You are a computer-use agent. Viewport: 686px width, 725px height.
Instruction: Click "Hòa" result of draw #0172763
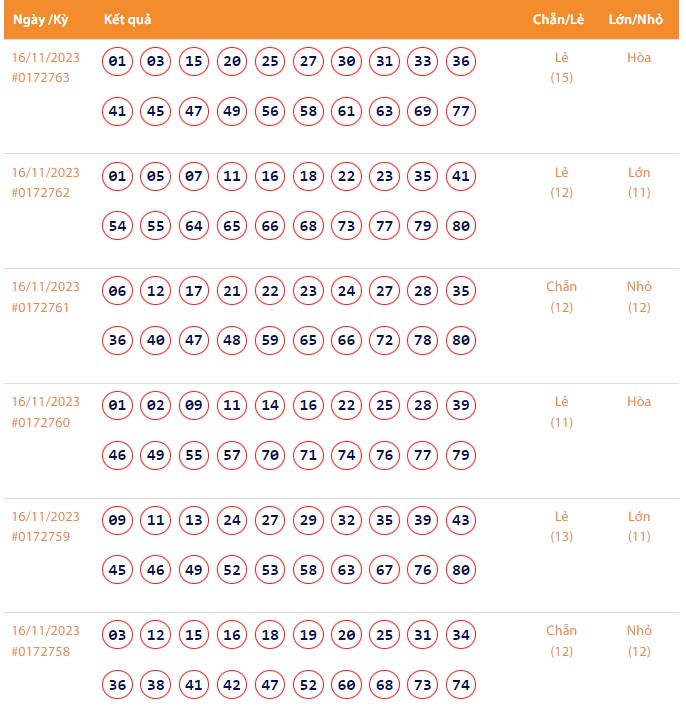pos(639,58)
